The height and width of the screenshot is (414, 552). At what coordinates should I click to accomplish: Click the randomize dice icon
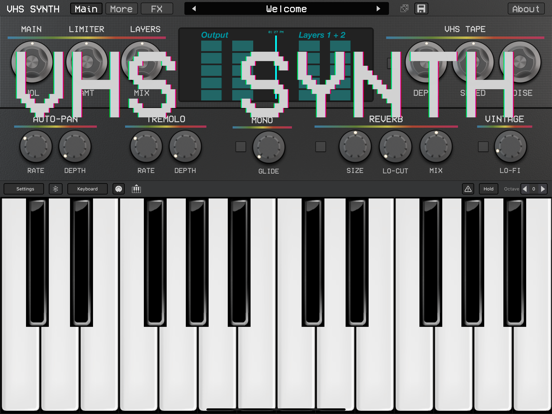point(404,8)
